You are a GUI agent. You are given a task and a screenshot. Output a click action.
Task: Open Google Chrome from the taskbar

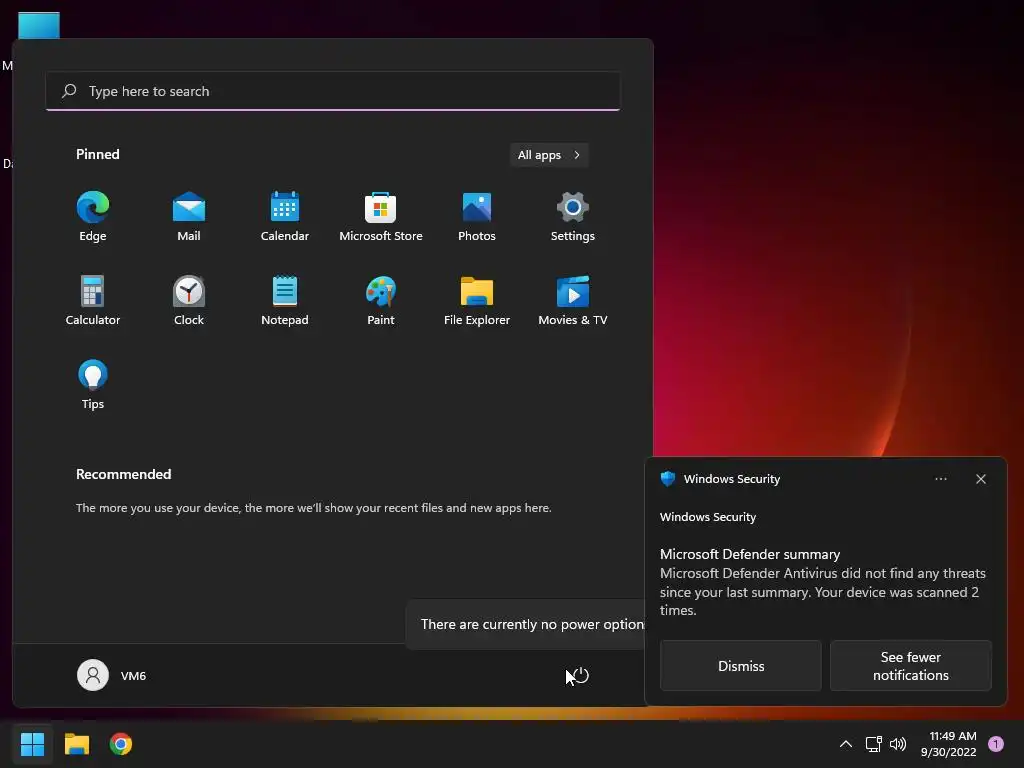click(121, 744)
